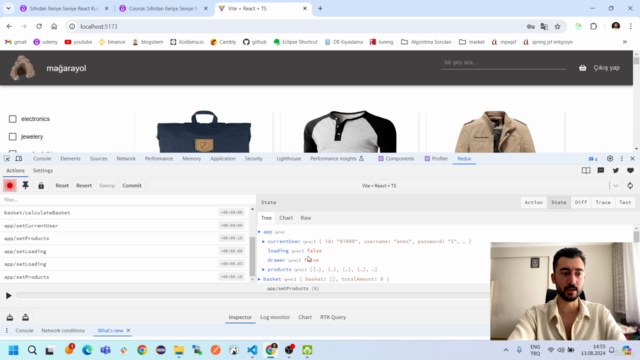640x360 pixels.
Task: Lock Redux state changes
Action: point(41,186)
